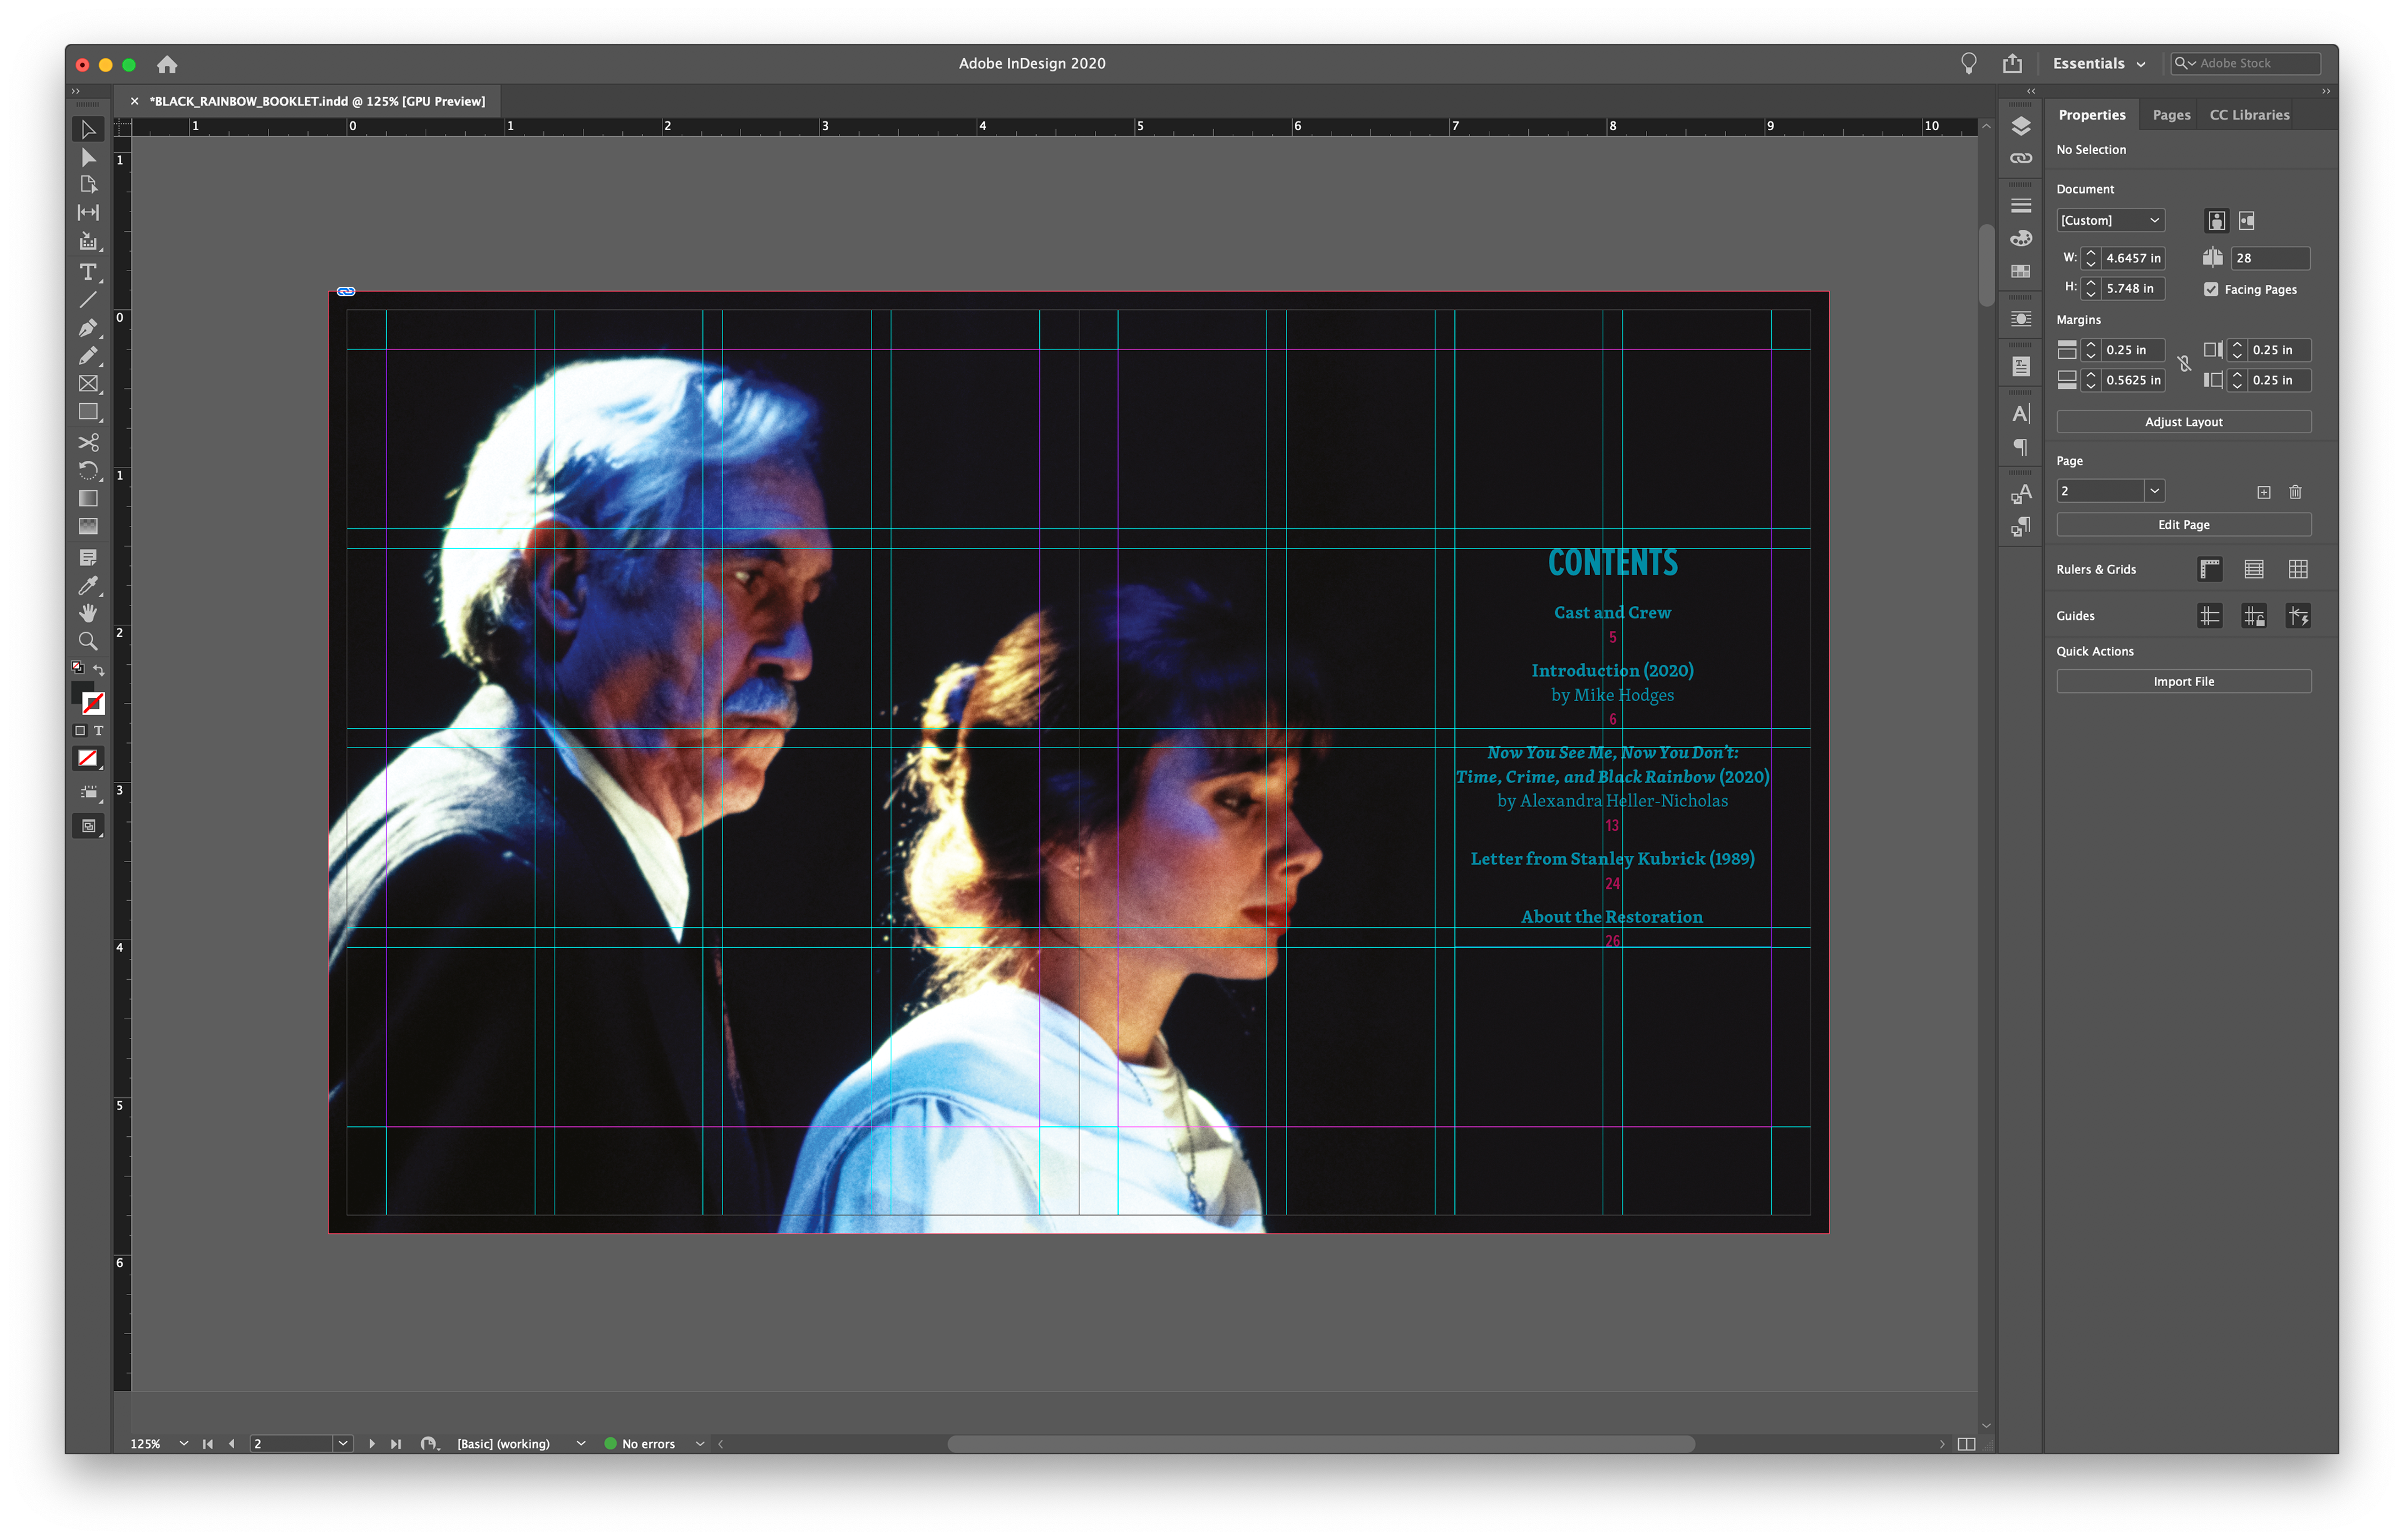Image resolution: width=2404 pixels, height=1540 pixels.
Task: Uncheck the Facing Pages checkbox
Action: click(x=2211, y=289)
